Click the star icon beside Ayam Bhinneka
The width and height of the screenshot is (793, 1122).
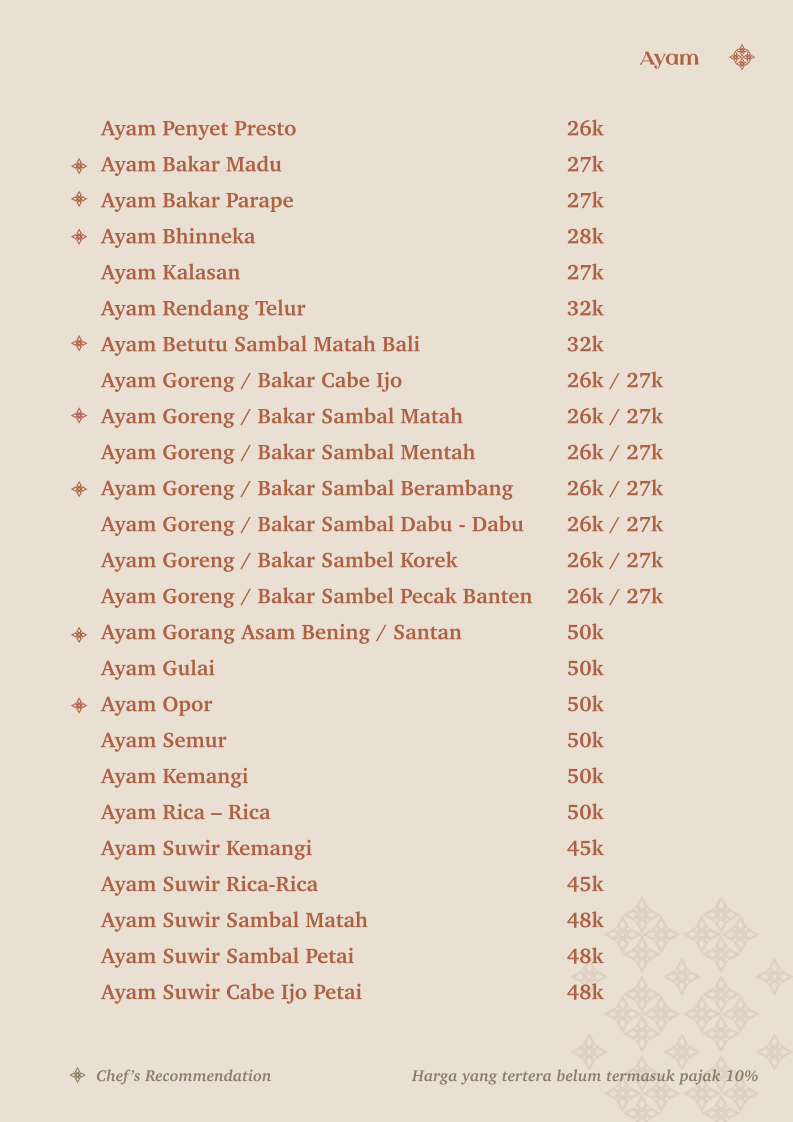(79, 236)
